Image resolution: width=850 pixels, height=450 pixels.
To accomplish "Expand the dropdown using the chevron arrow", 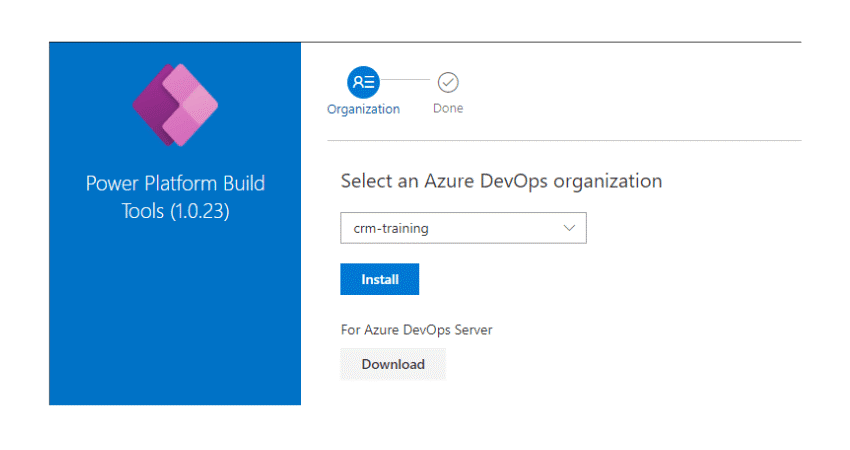I will pos(570,228).
